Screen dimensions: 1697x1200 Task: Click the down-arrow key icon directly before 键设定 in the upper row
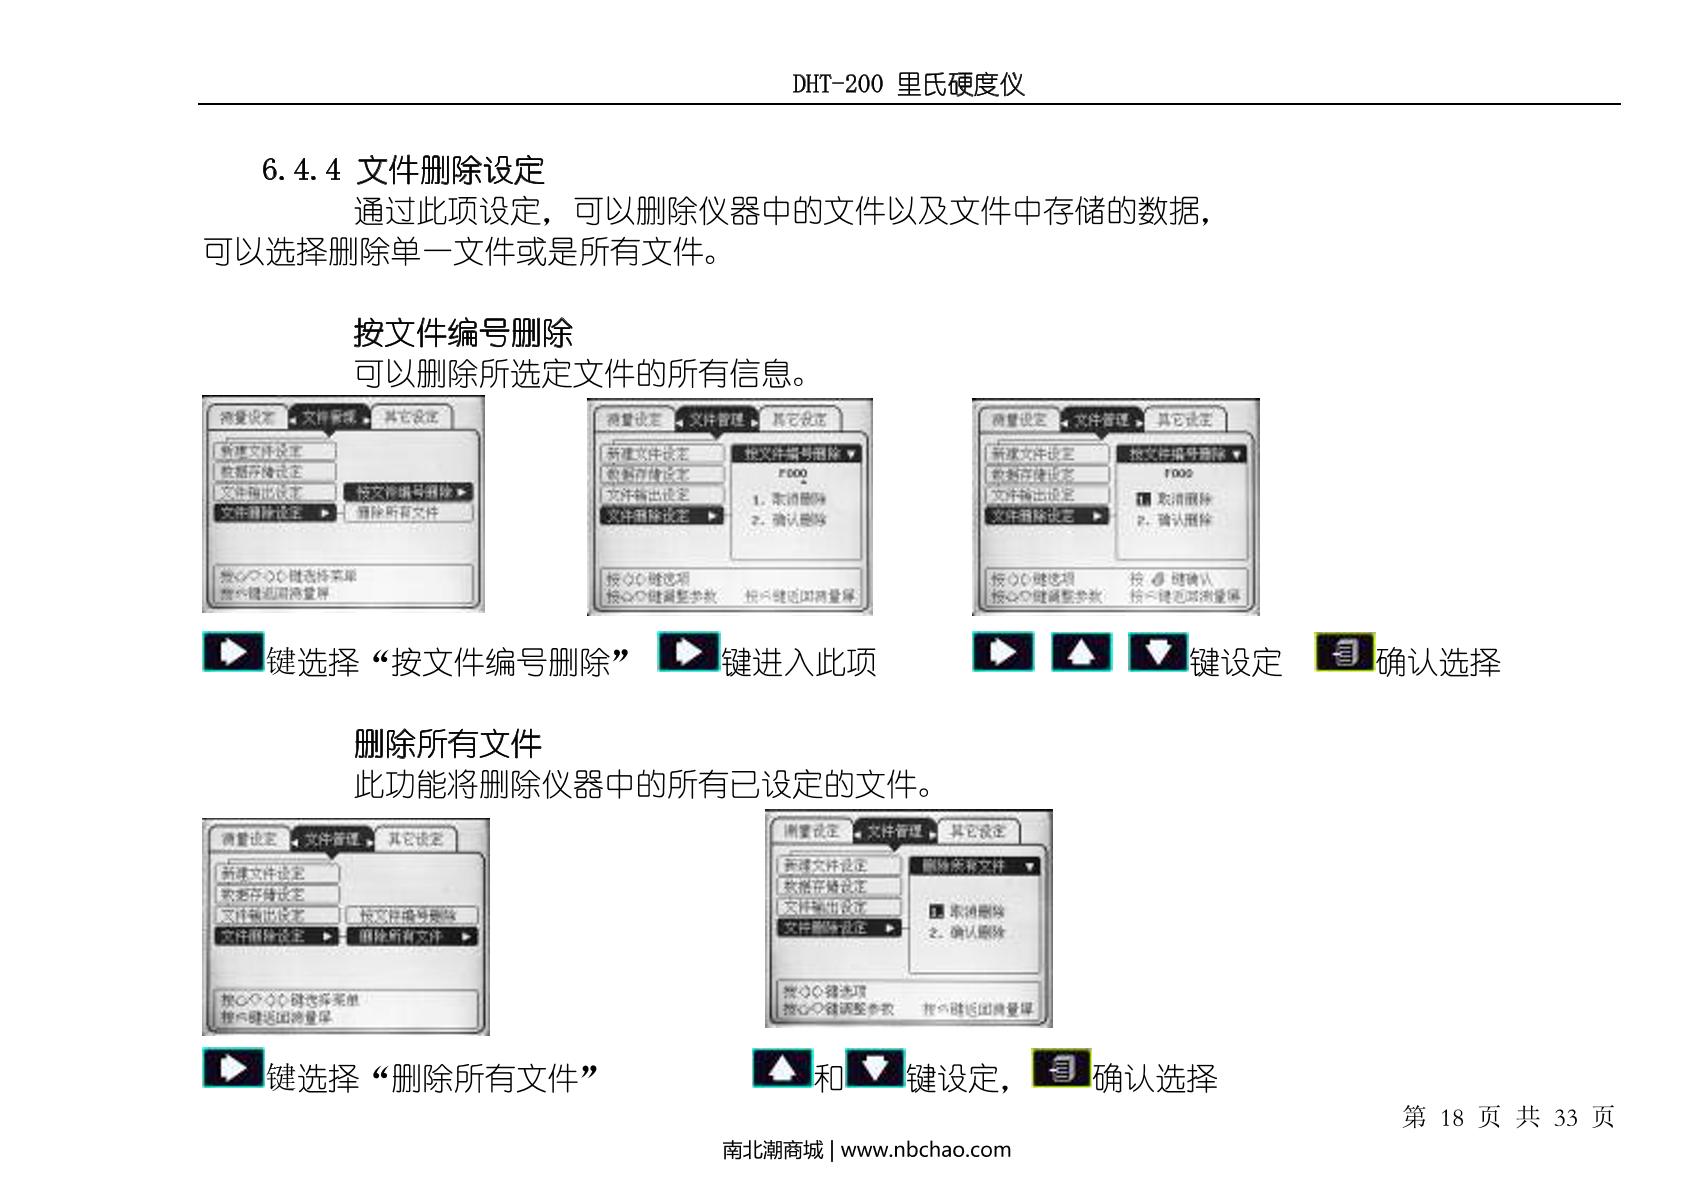pos(1157,653)
